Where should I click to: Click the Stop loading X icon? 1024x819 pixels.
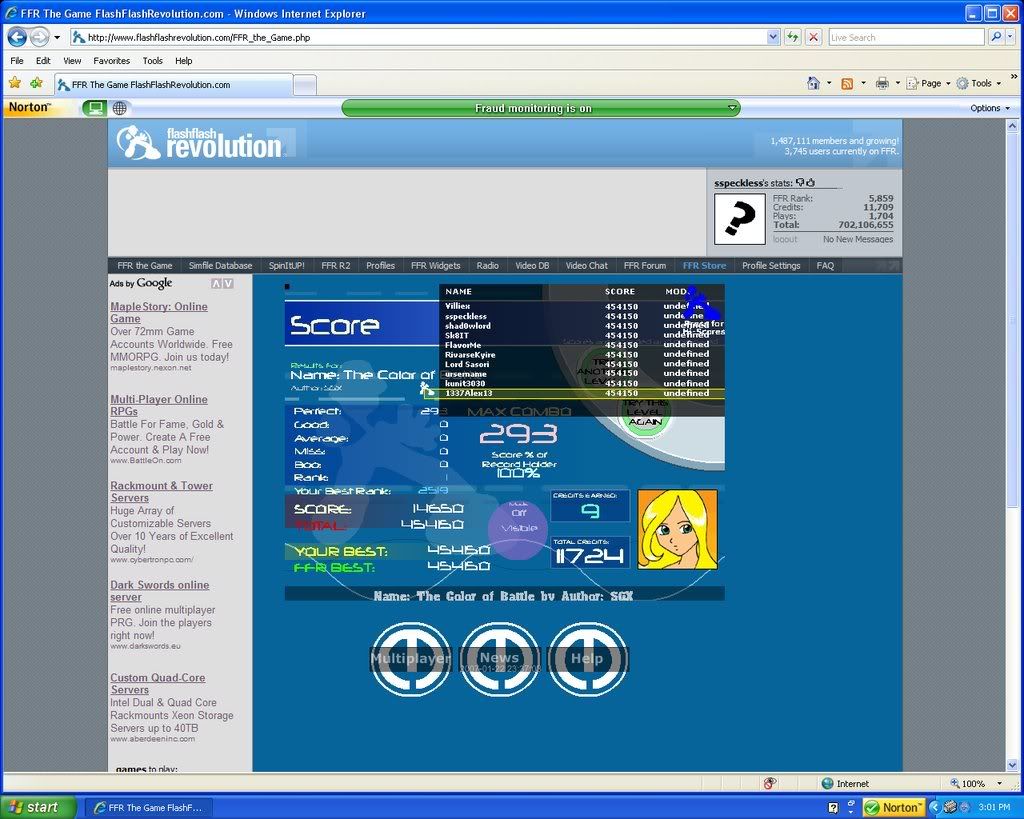click(813, 37)
